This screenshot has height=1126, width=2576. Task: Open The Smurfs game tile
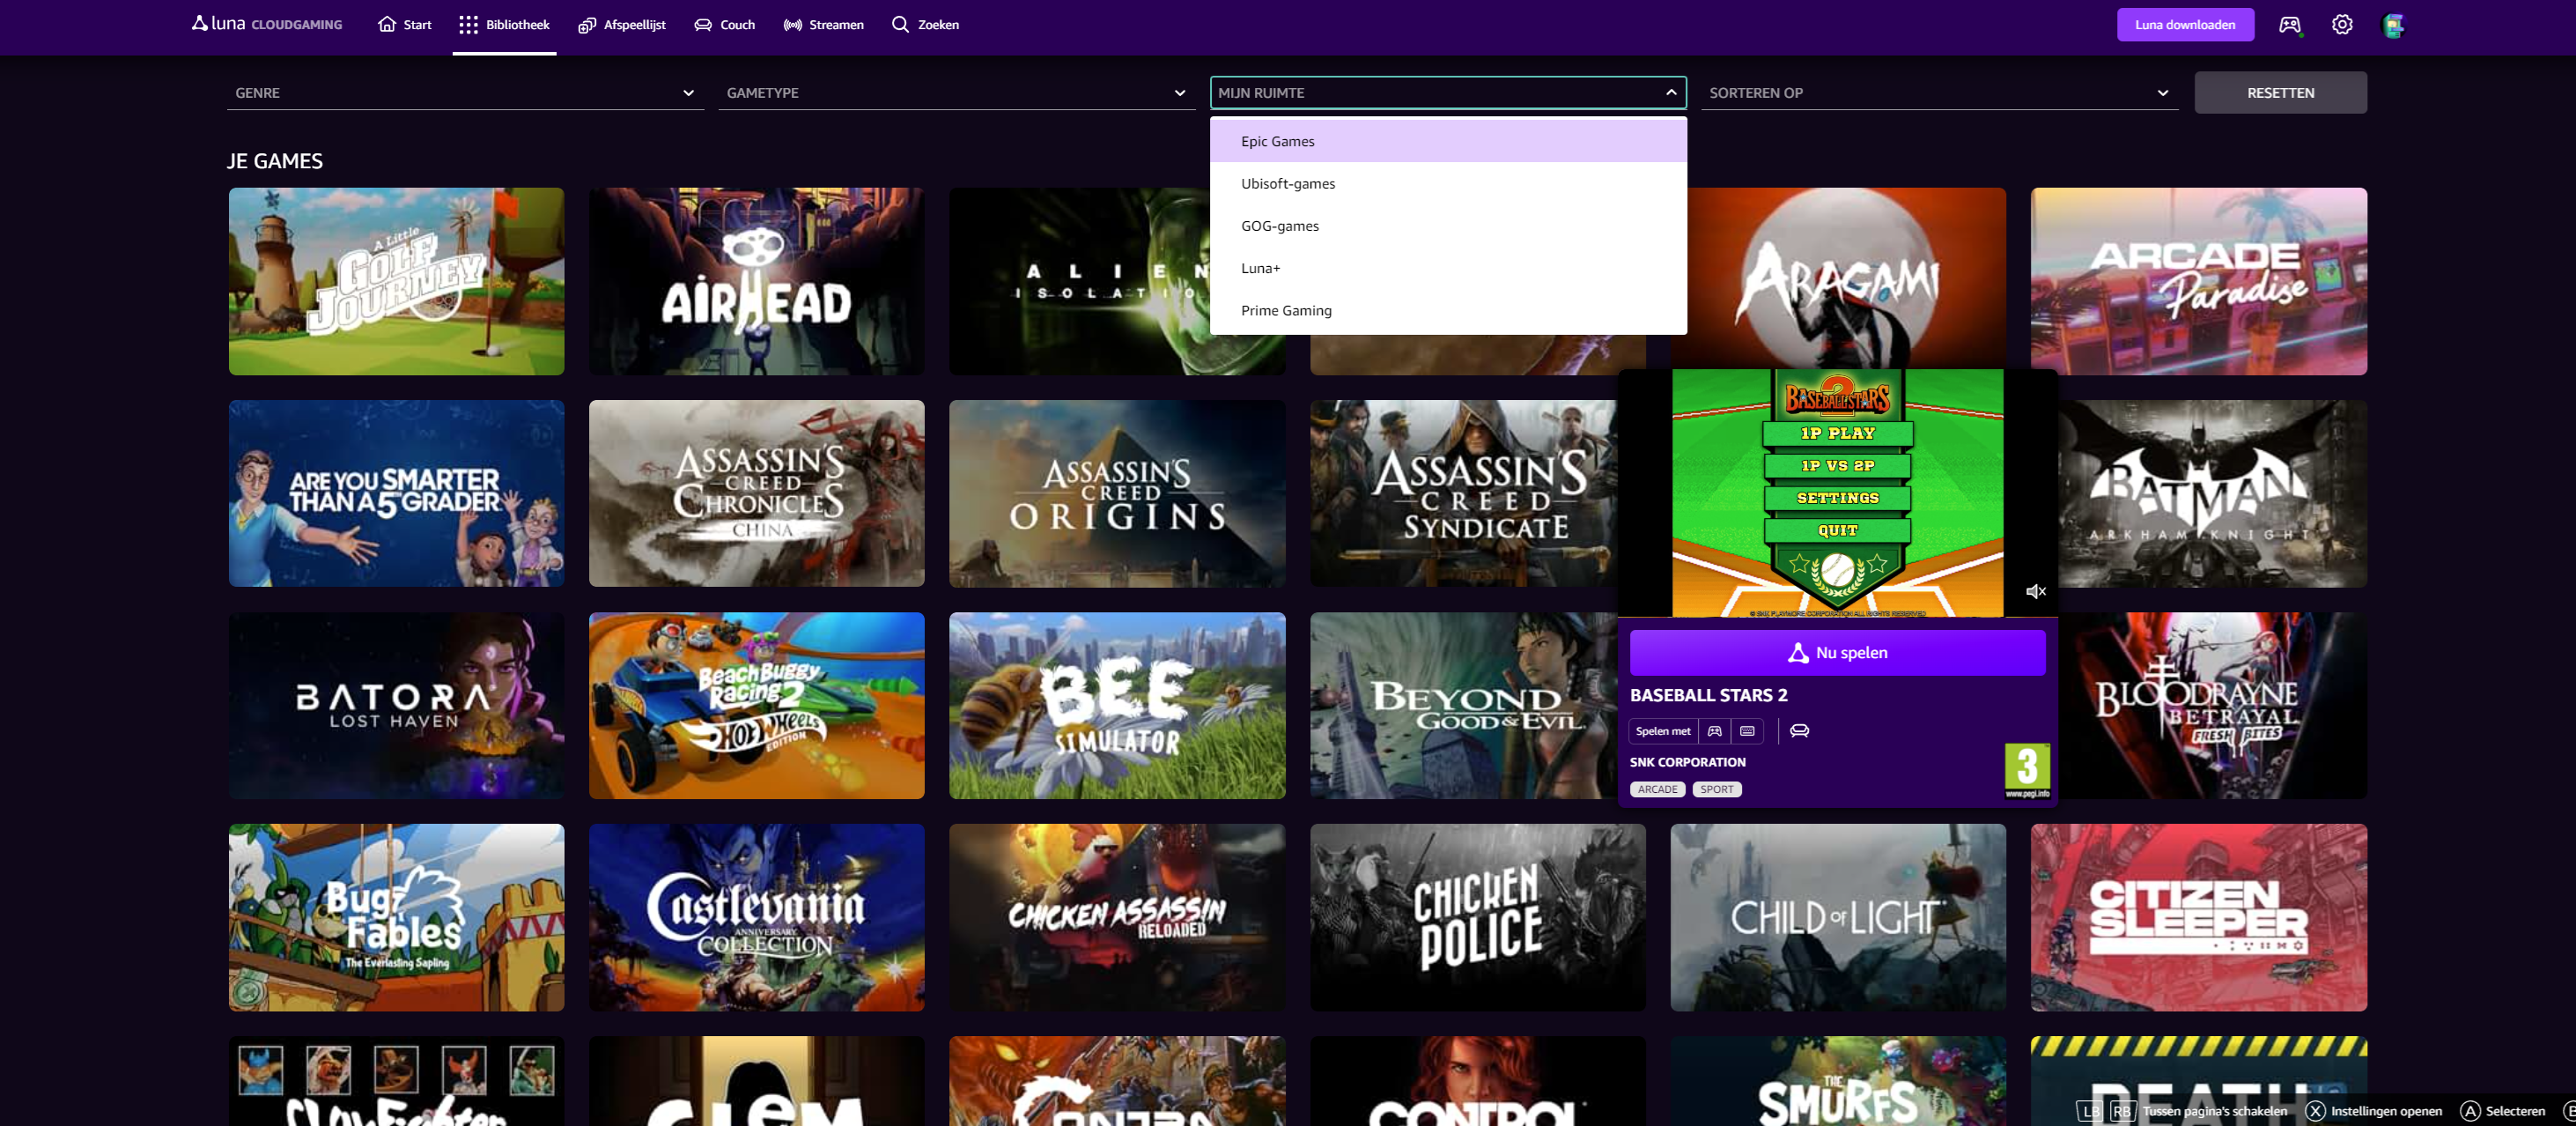point(1838,1081)
